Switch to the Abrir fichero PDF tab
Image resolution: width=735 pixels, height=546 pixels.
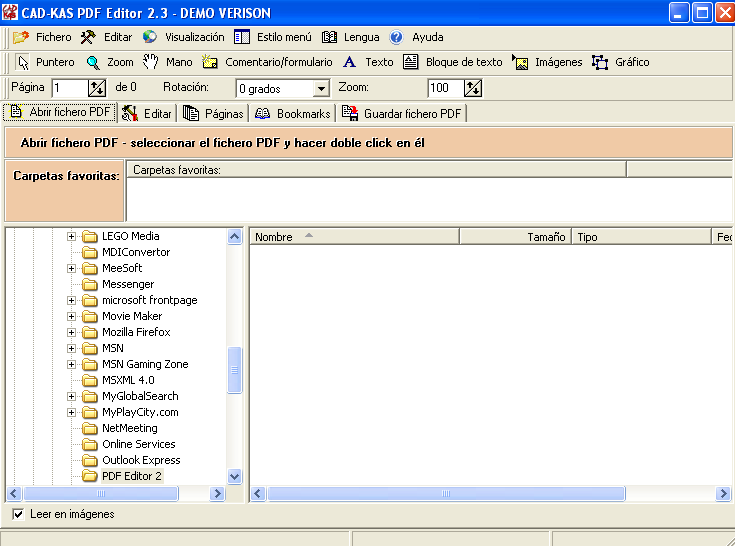(x=60, y=112)
